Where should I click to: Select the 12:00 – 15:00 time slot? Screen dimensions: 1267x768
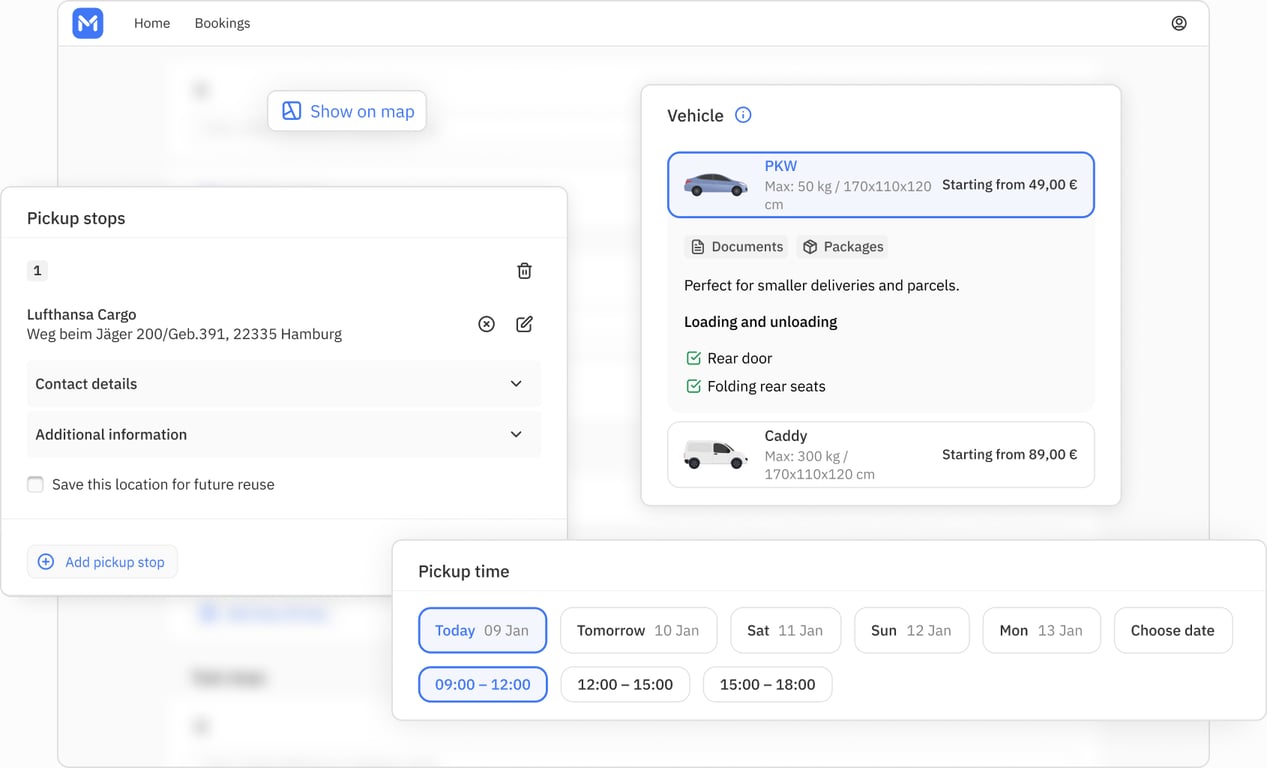tap(625, 685)
